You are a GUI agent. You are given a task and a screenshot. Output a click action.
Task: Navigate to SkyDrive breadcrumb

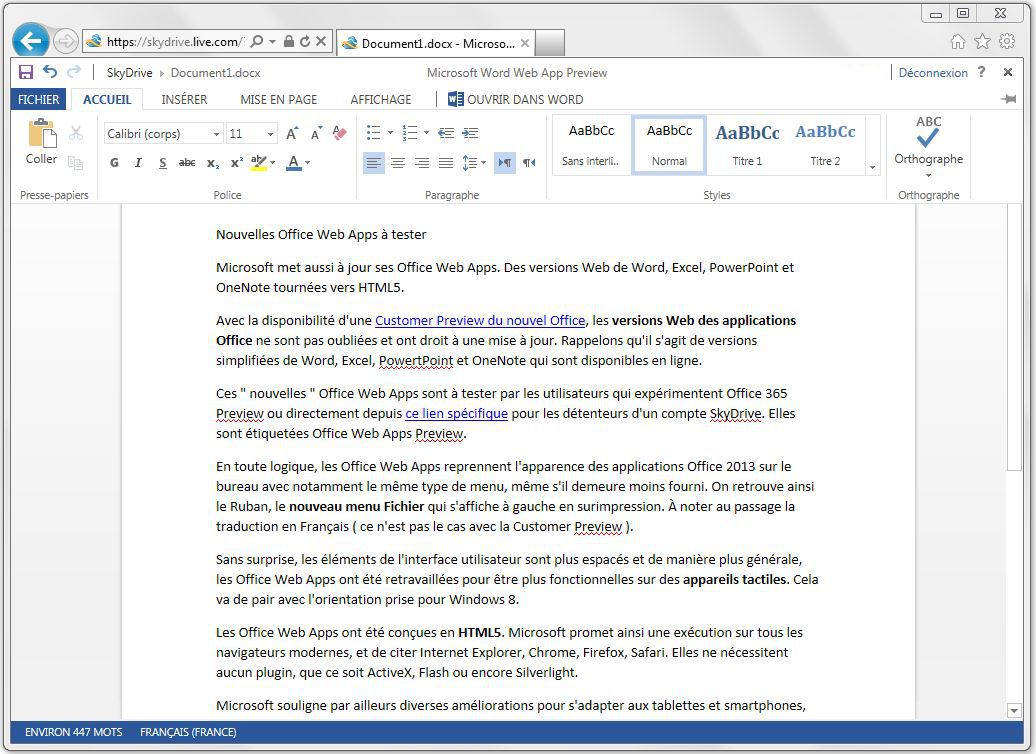[130, 73]
